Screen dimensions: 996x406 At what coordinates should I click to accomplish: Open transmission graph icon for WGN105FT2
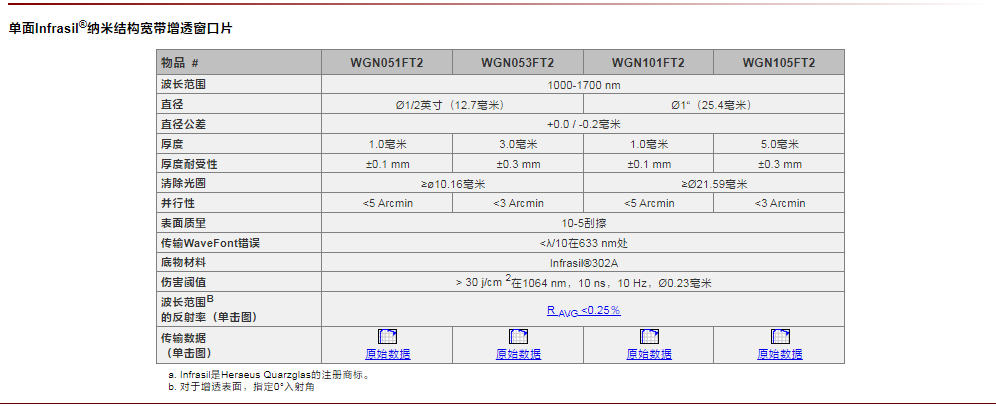[x=779, y=337]
